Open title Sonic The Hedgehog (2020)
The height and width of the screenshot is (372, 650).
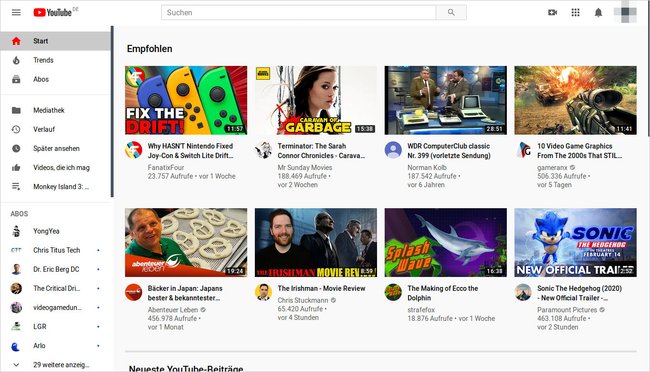(580, 293)
